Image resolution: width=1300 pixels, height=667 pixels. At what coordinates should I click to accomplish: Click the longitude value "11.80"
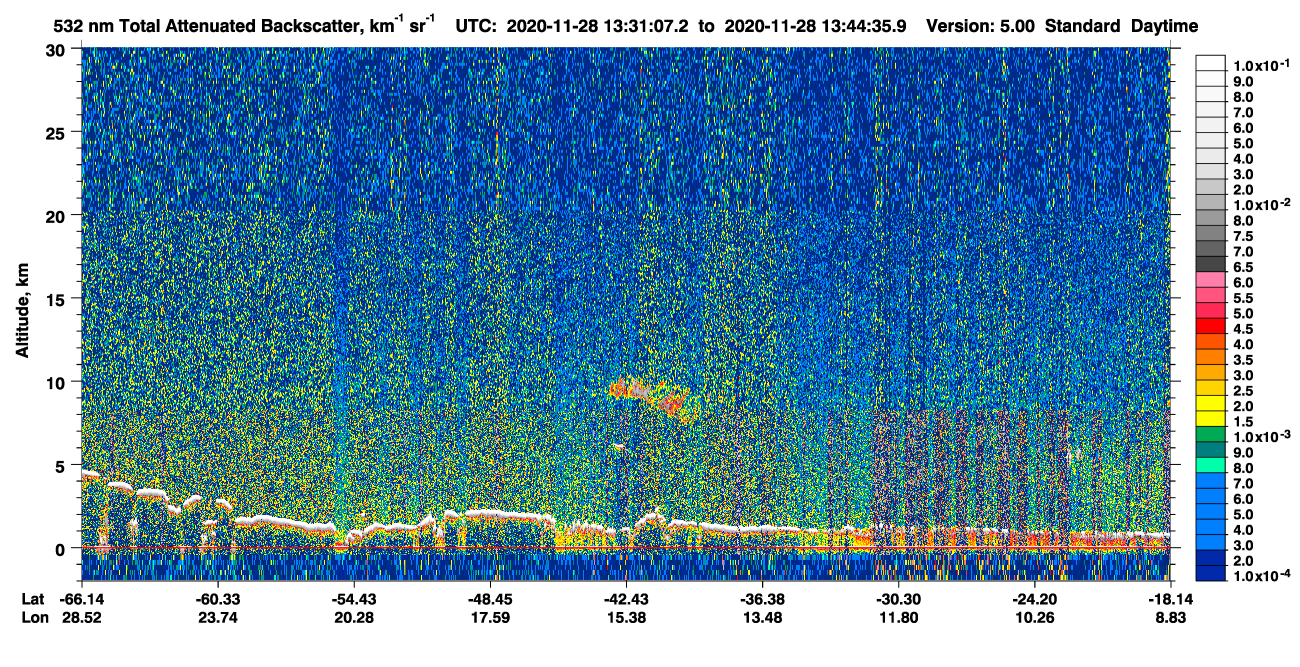pos(898,617)
